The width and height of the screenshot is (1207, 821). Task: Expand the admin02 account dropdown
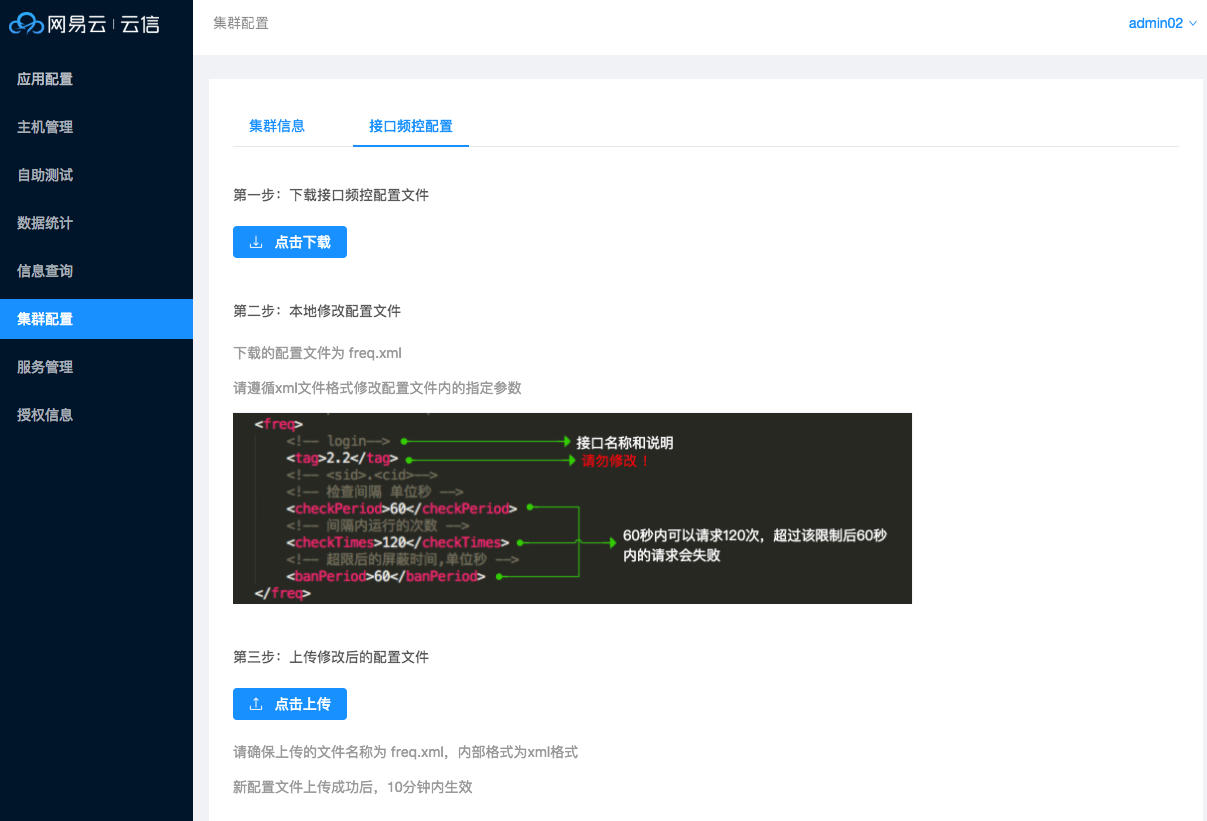(x=1162, y=22)
